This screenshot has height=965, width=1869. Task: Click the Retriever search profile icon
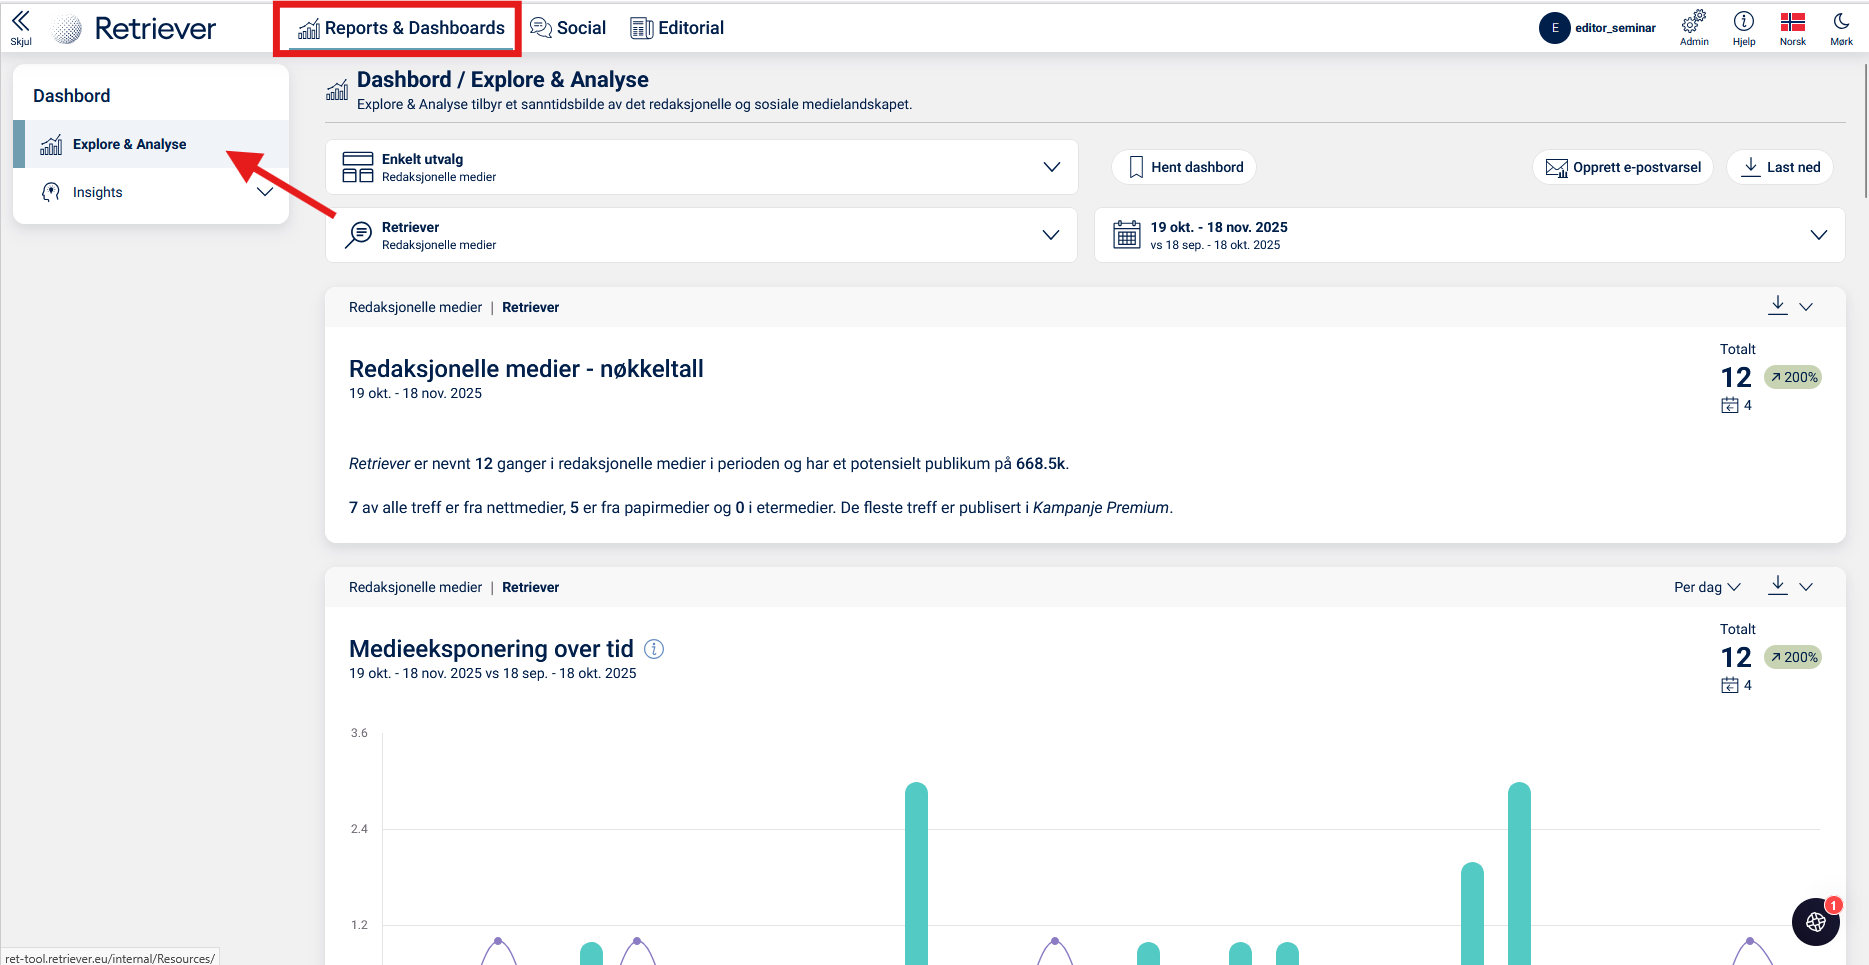point(358,235)
